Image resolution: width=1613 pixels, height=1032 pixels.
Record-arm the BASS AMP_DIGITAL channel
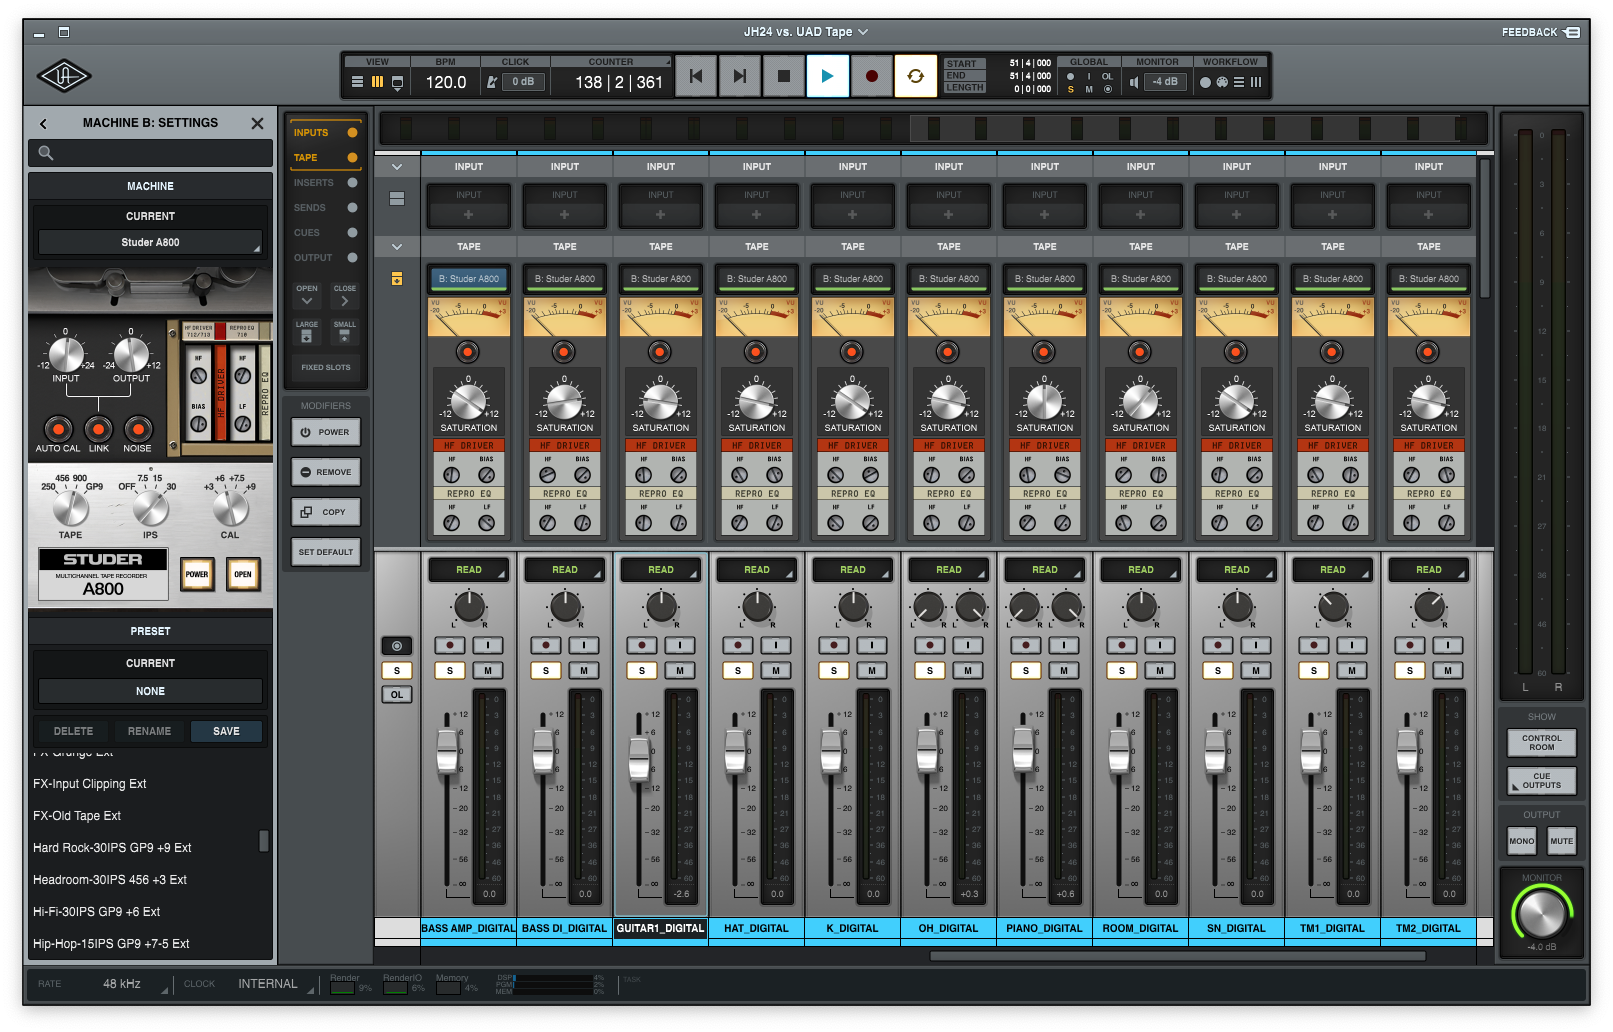[x=450, y=646]
